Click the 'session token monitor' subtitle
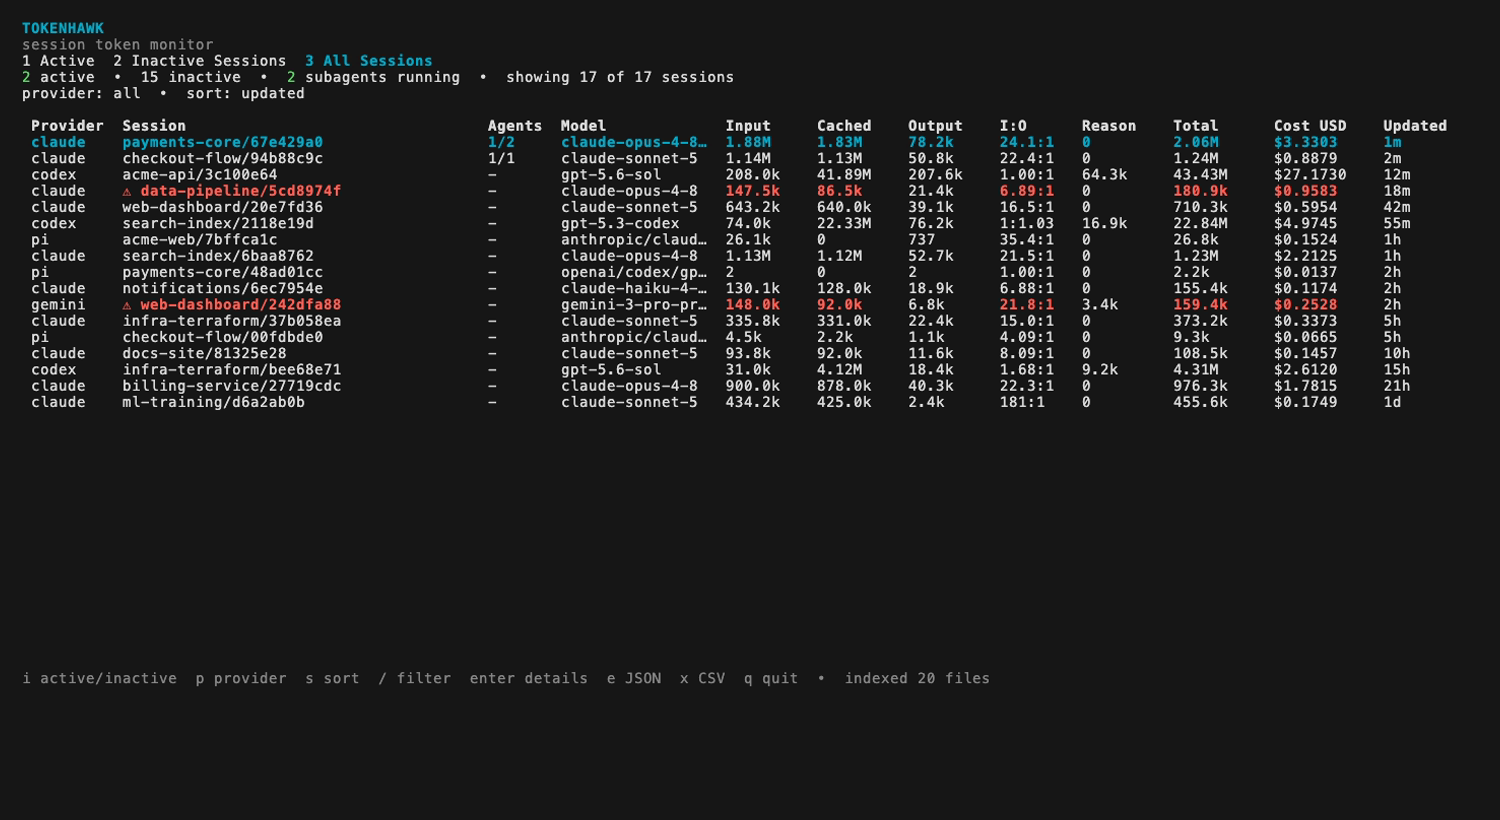Viewport: 1500px width, 820px height. 118,45
